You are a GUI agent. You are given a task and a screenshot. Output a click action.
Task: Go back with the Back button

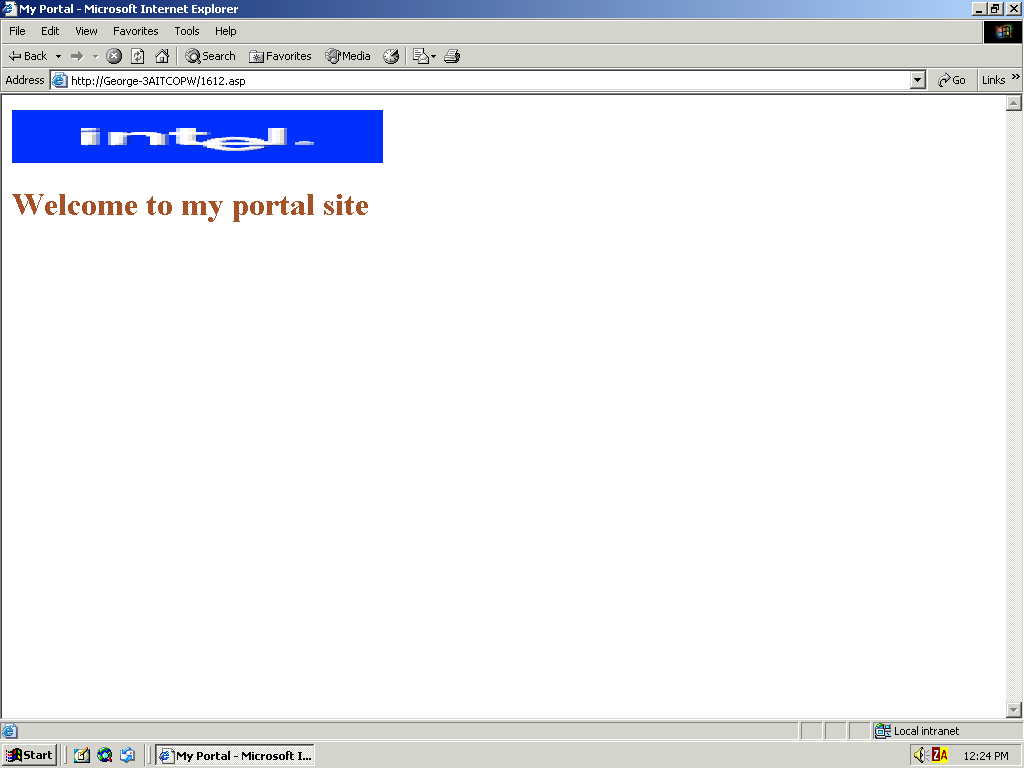[28, 56]
